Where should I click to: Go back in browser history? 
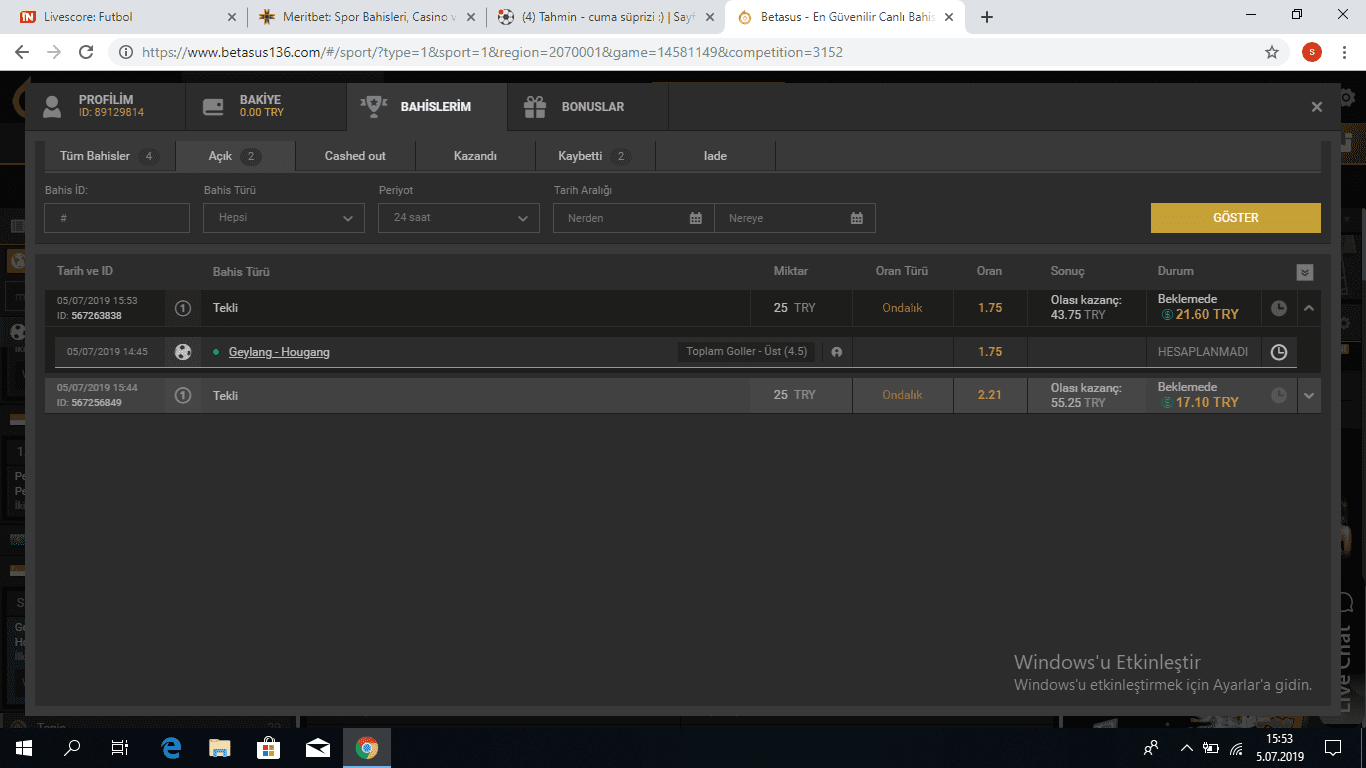(x=24, y=52)
